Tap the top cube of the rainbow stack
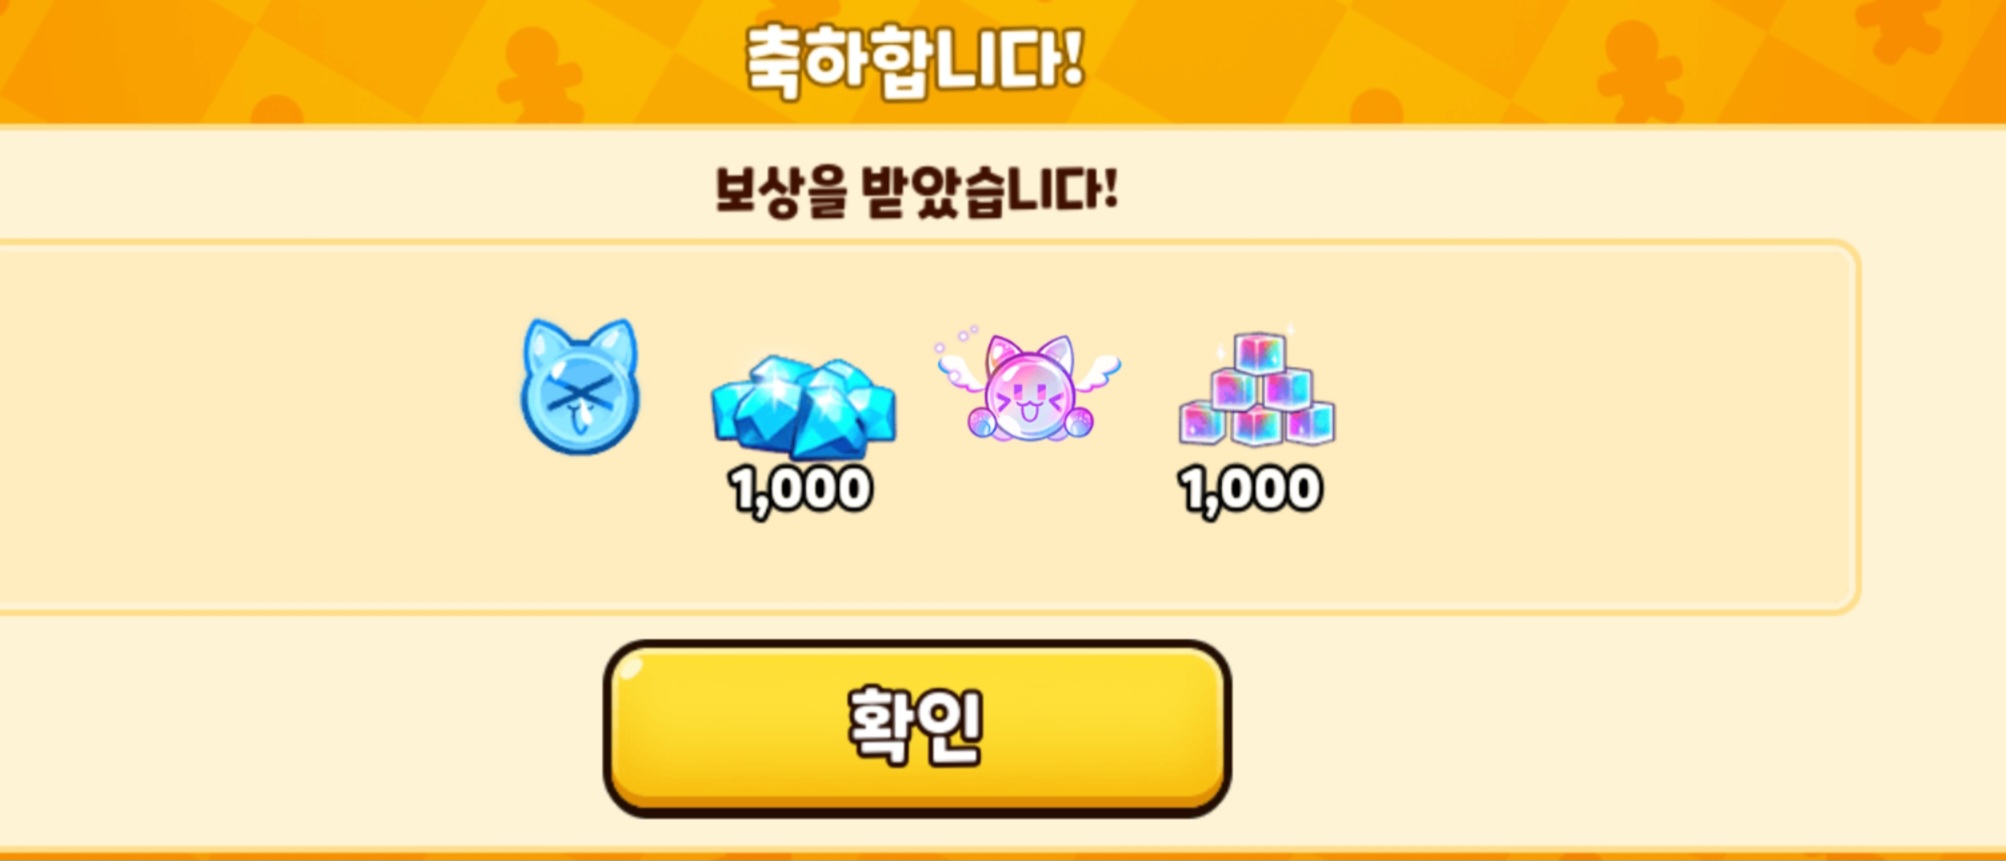The width and height of the screenshot is (2006, 861). [1260, 353]
